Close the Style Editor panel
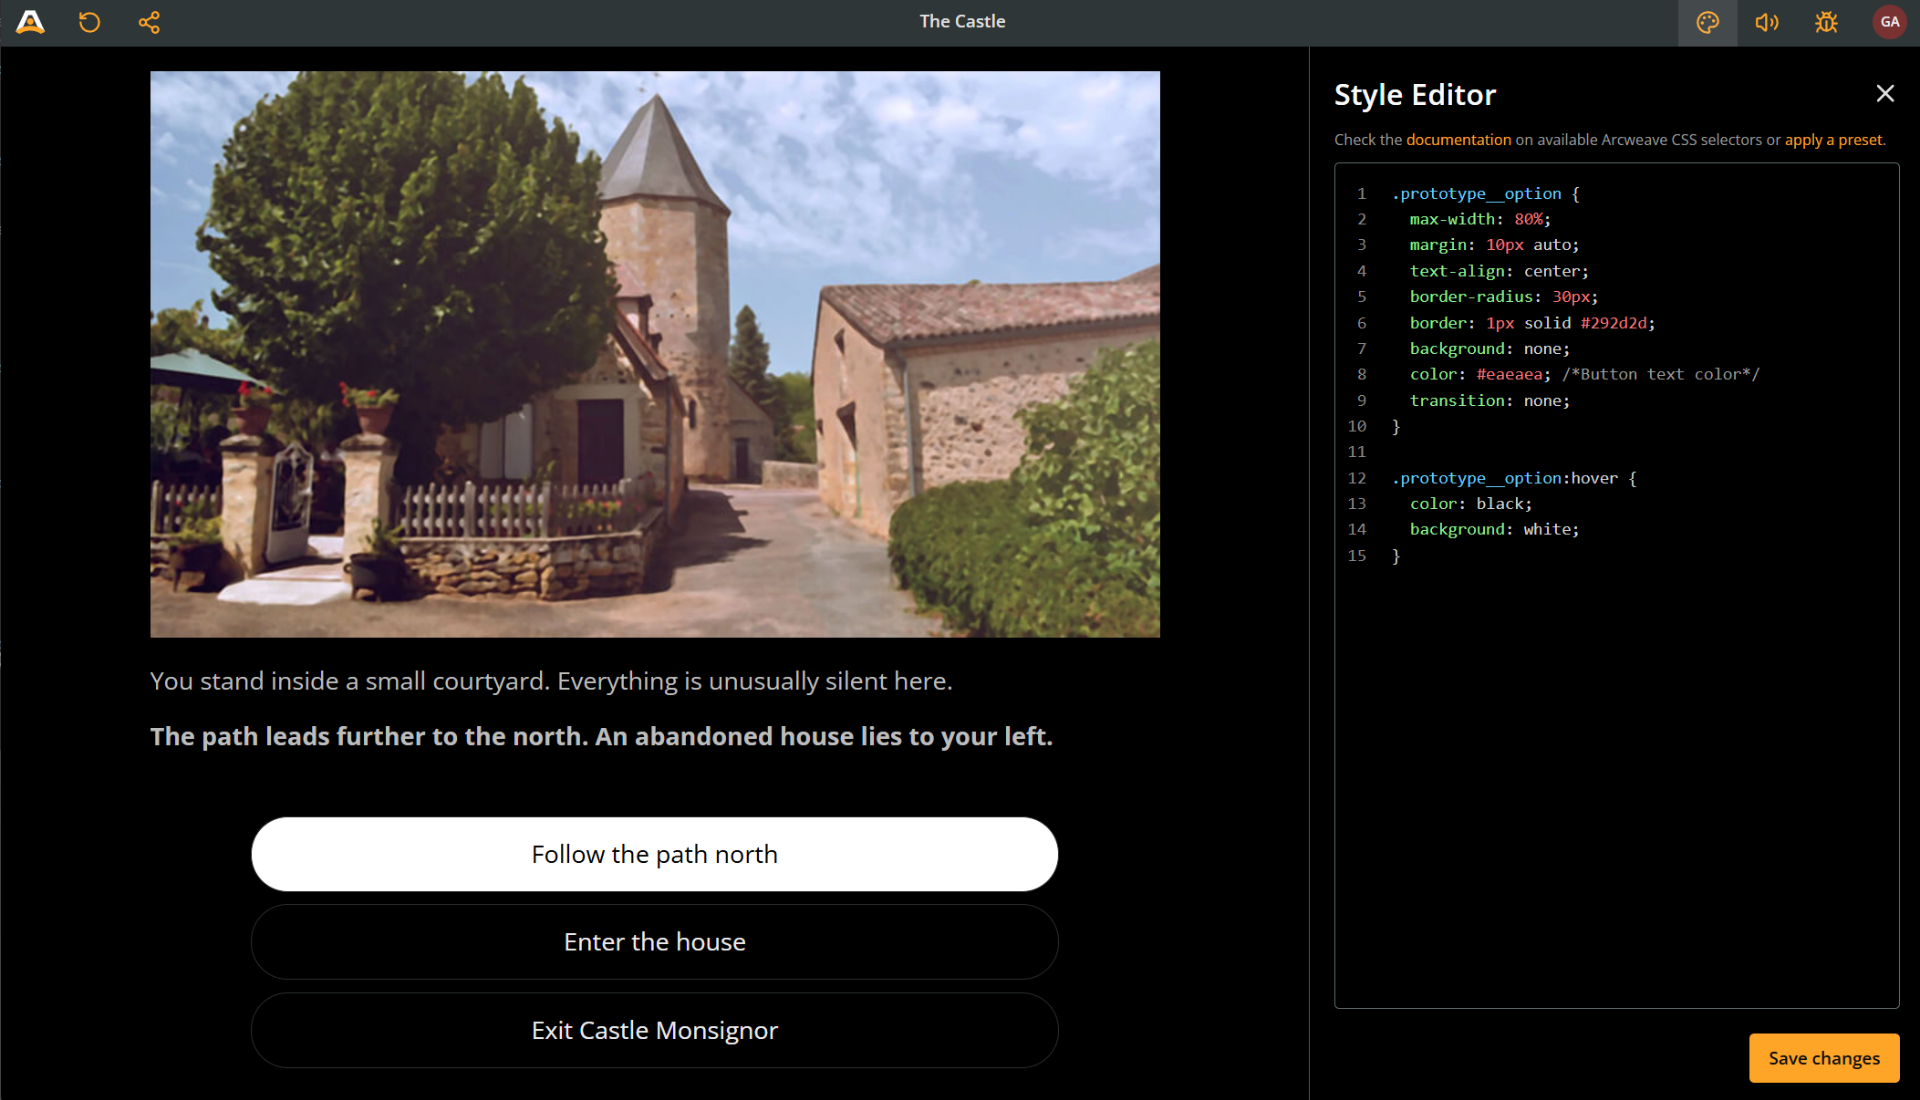This screenshot has width=1920, height=1100. pos(1885,93)
